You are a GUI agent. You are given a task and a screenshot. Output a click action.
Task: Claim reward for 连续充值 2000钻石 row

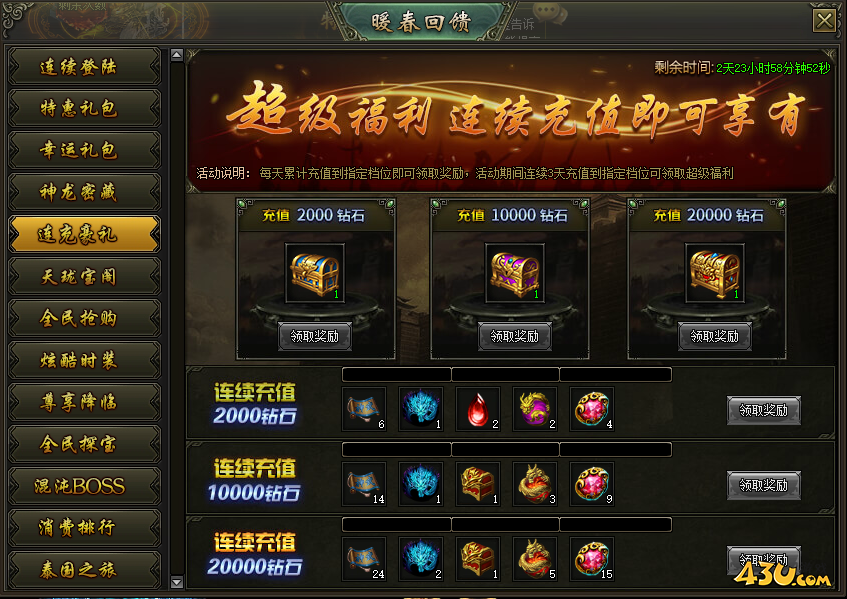click(x=763, y=410)
